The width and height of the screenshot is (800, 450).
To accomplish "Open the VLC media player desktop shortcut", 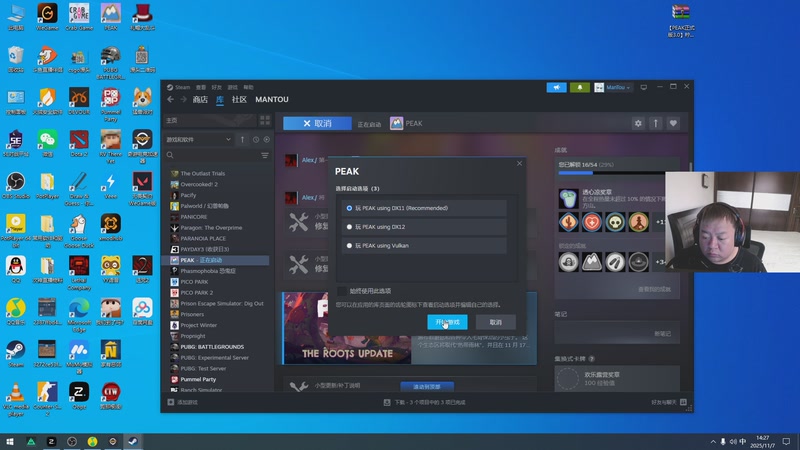I will point(16,399).
